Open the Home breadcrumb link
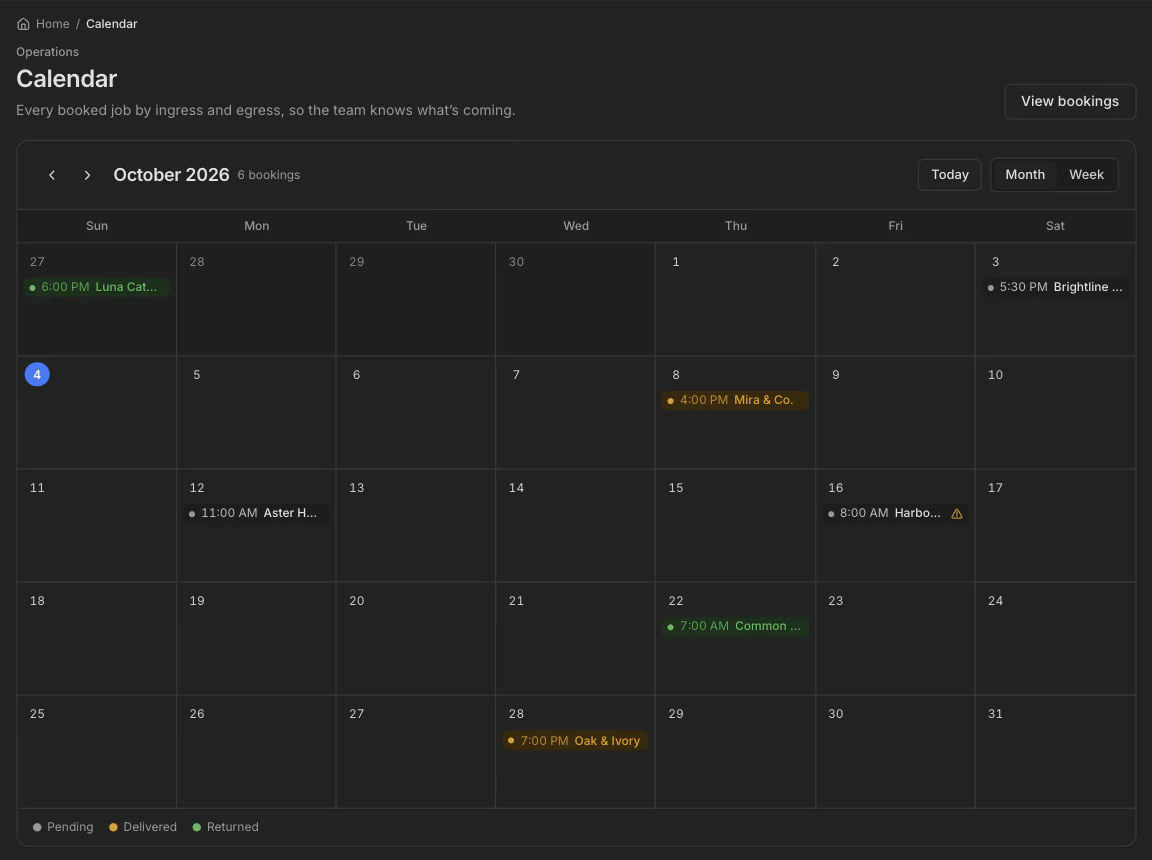 click(x=53, y=24)
